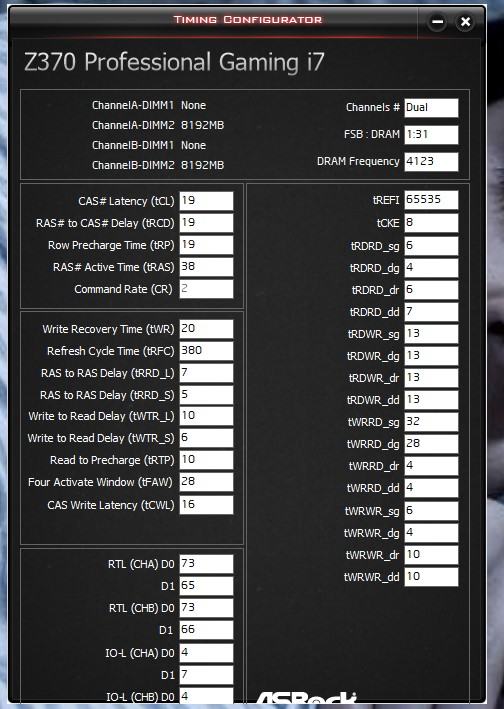Click the tRDRD_sg field
This screenshot has width=504, height=709.
[x=431, y=246]
